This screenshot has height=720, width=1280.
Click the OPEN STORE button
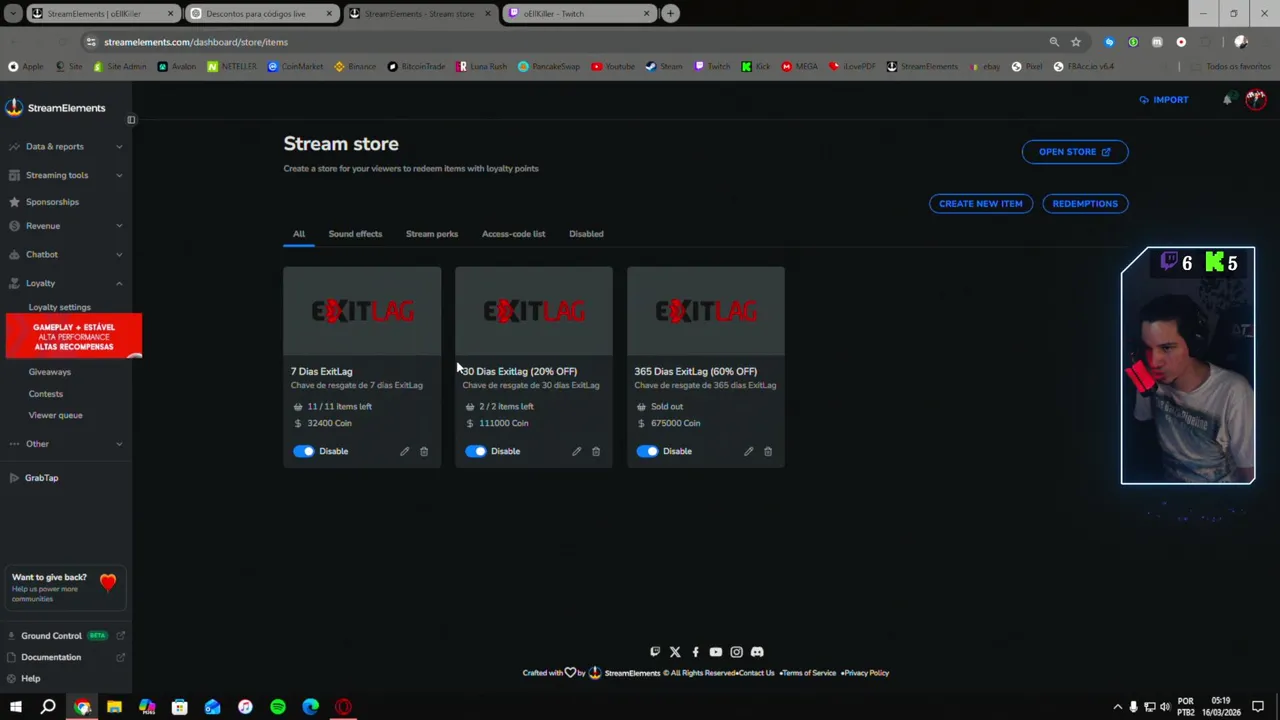click(1075, 152)
